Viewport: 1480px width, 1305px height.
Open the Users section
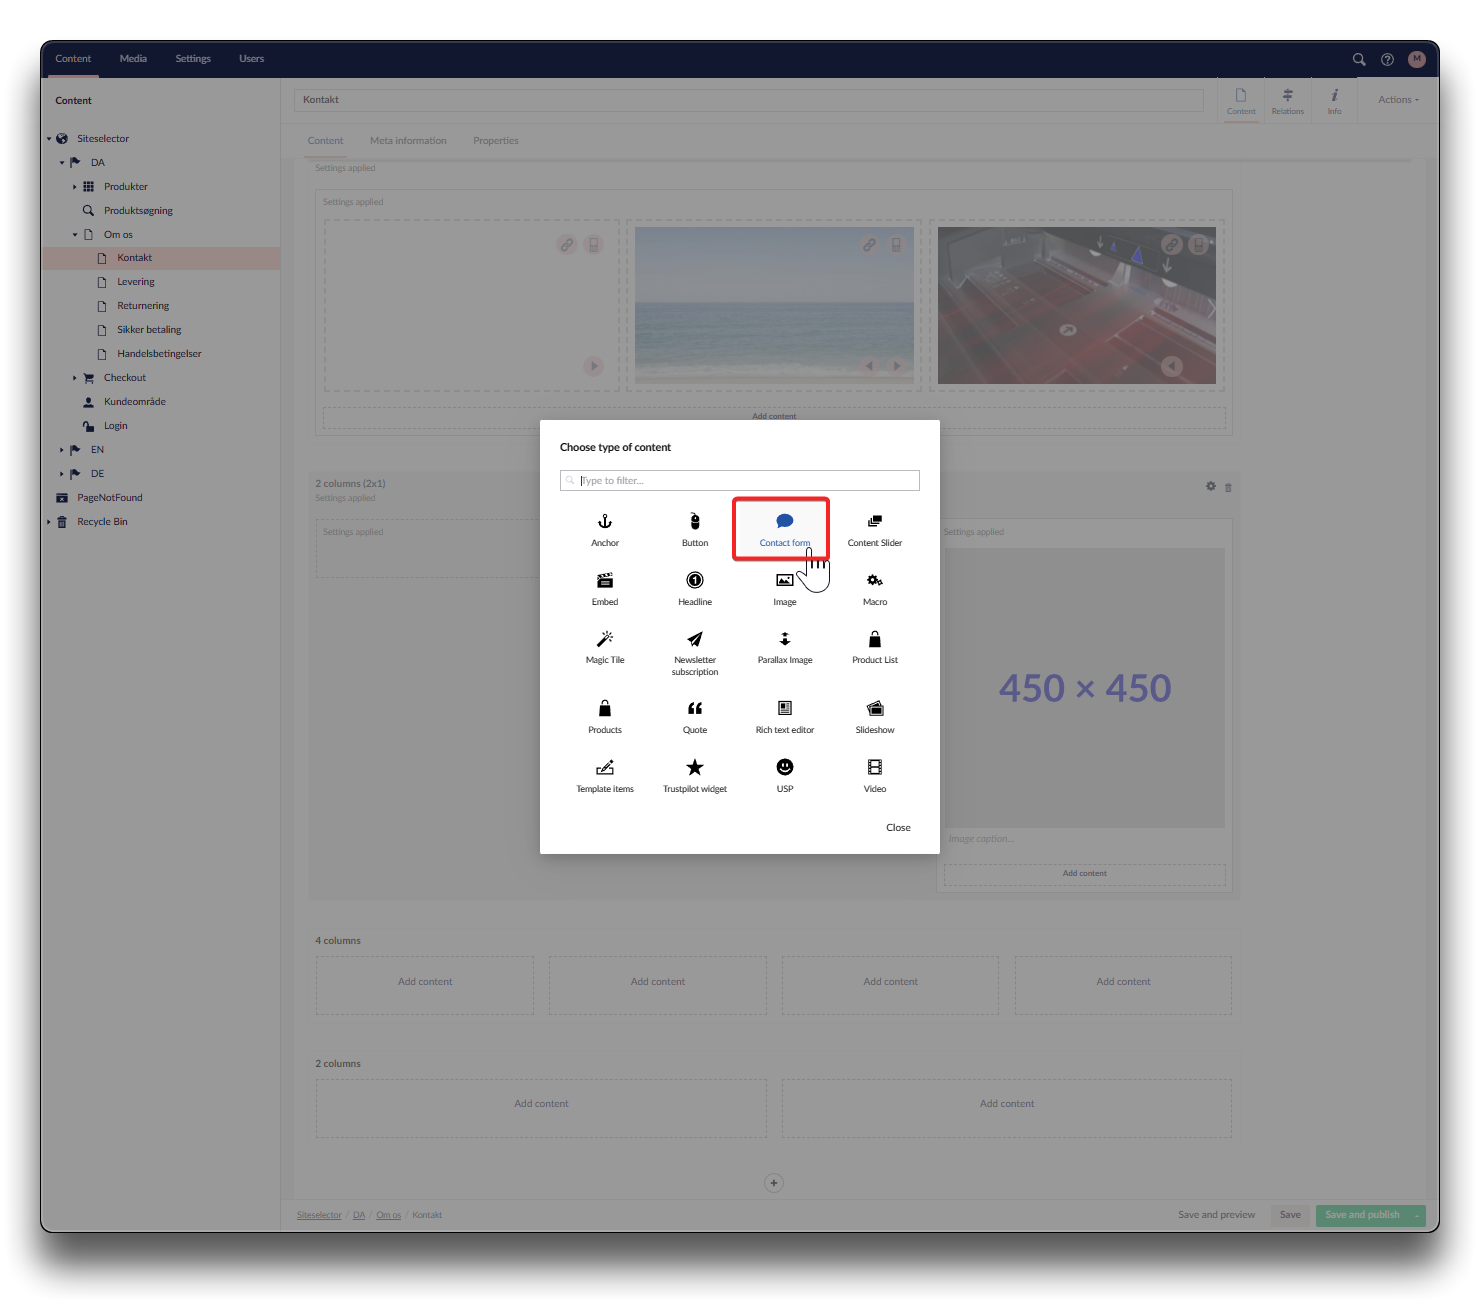point(251,58)
